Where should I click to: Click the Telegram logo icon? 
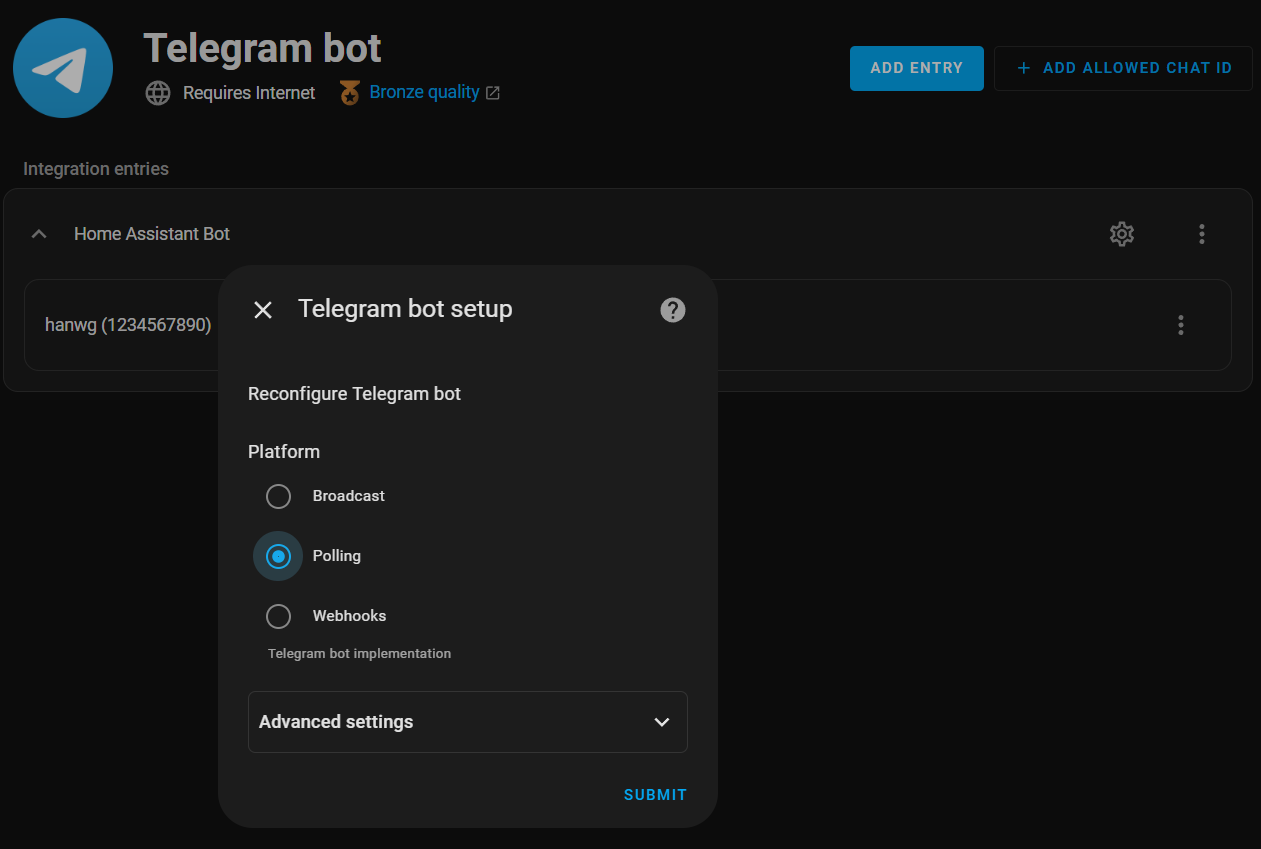click(x=63, y=68)
